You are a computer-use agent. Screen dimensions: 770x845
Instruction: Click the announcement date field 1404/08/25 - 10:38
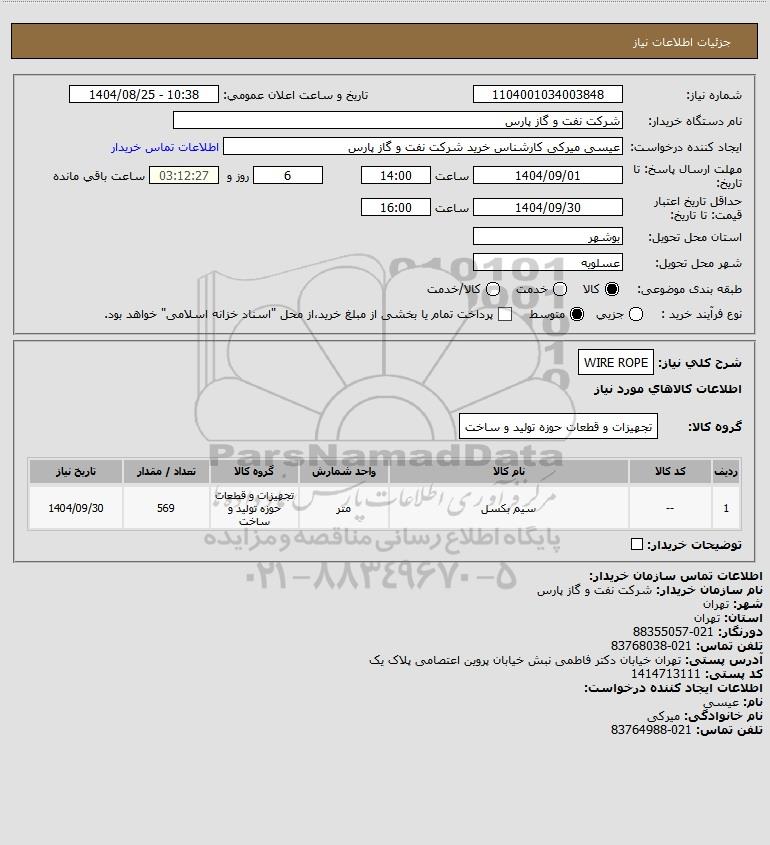(x=144, y=94)
